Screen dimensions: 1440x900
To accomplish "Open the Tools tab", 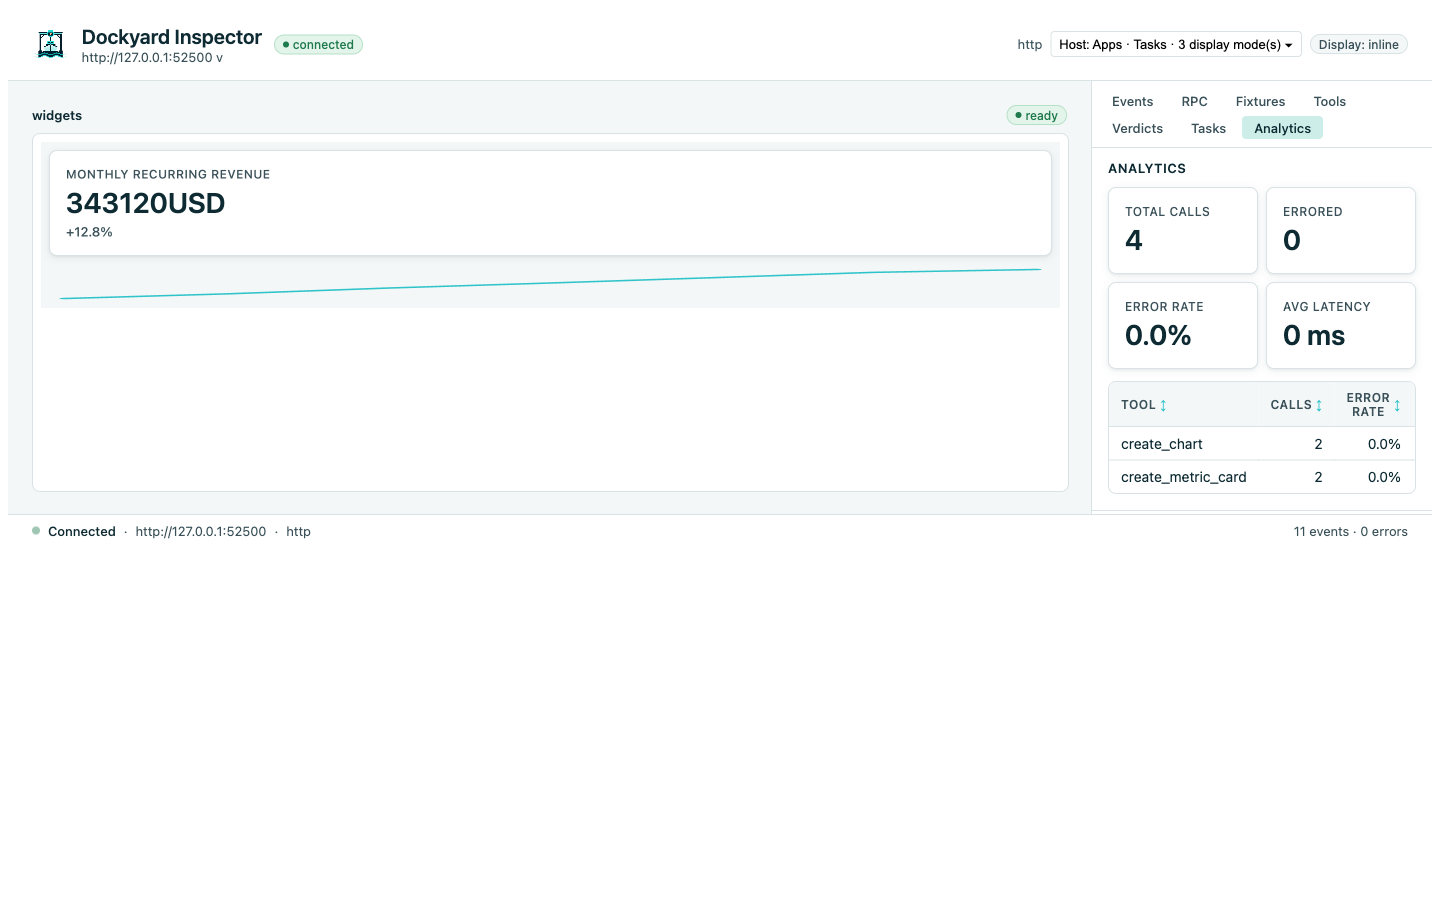I will click(x=1329, y=101).
